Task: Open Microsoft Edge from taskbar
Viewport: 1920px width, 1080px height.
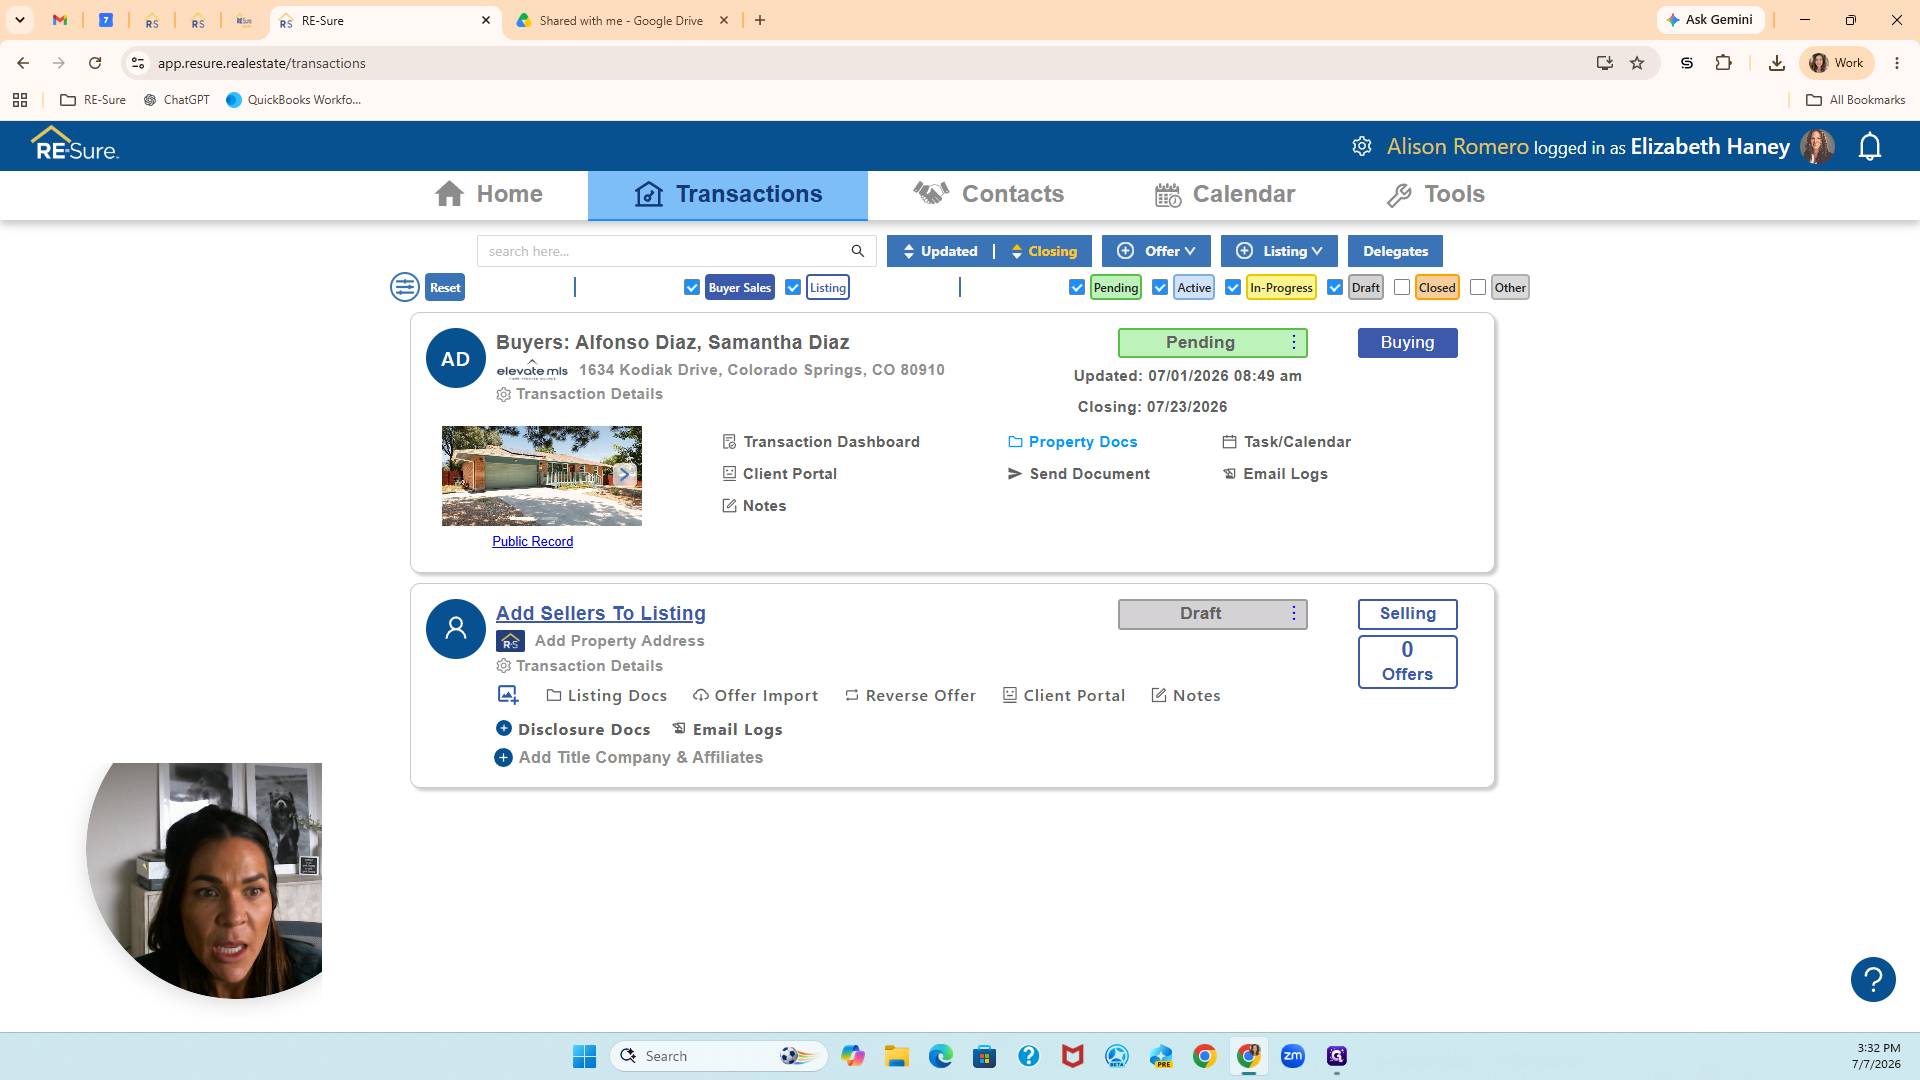Action: click(941, 1056)
